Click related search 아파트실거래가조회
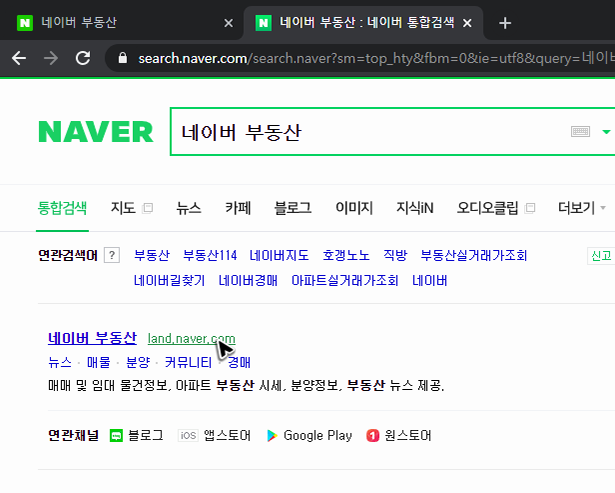The width and height of the screenshot is (615, 493). 344,280
